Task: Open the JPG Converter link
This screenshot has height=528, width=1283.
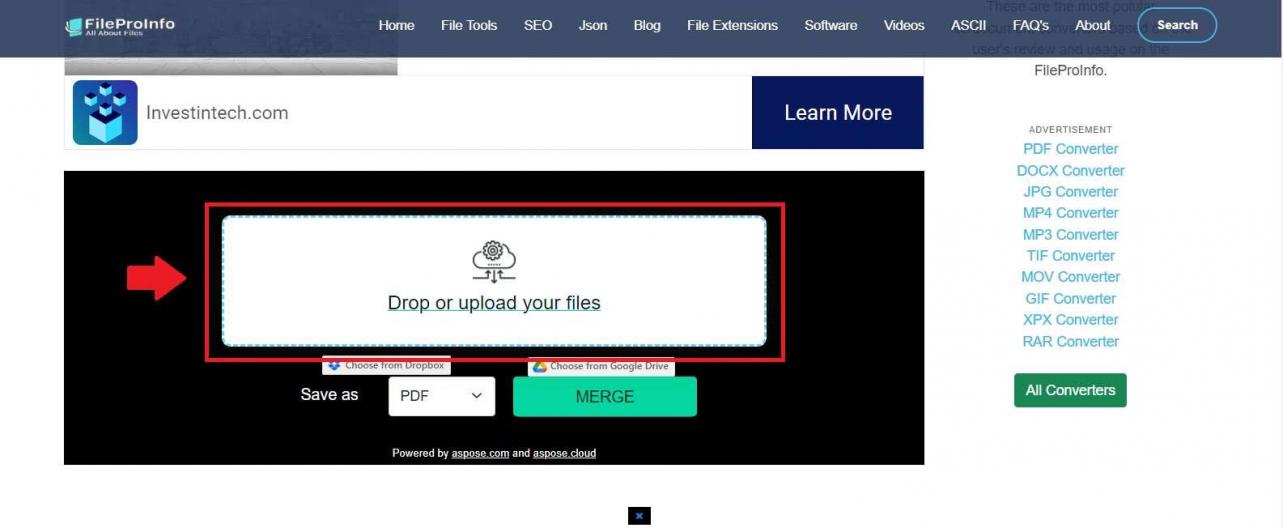Action: [x=1071, y=192]
